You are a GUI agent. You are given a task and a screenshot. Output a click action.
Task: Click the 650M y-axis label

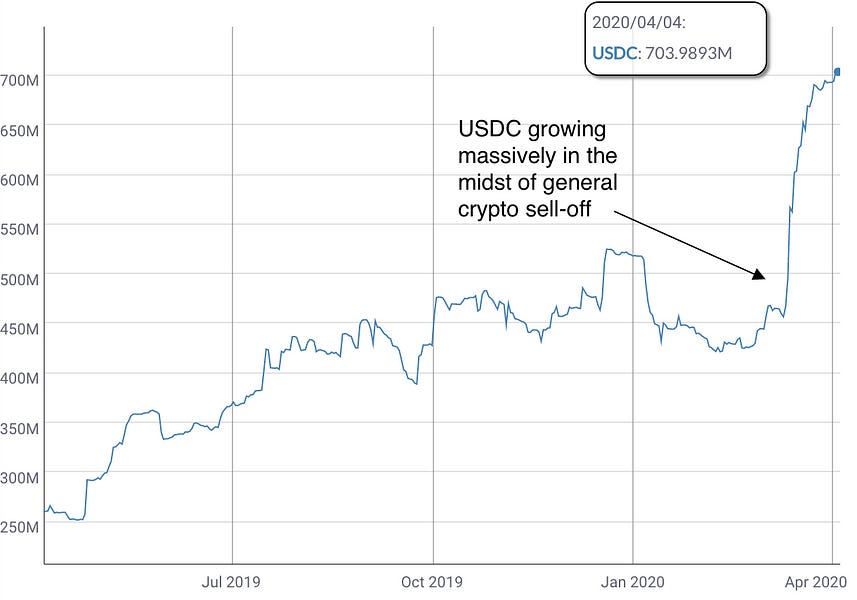click(x=20, y=129)
